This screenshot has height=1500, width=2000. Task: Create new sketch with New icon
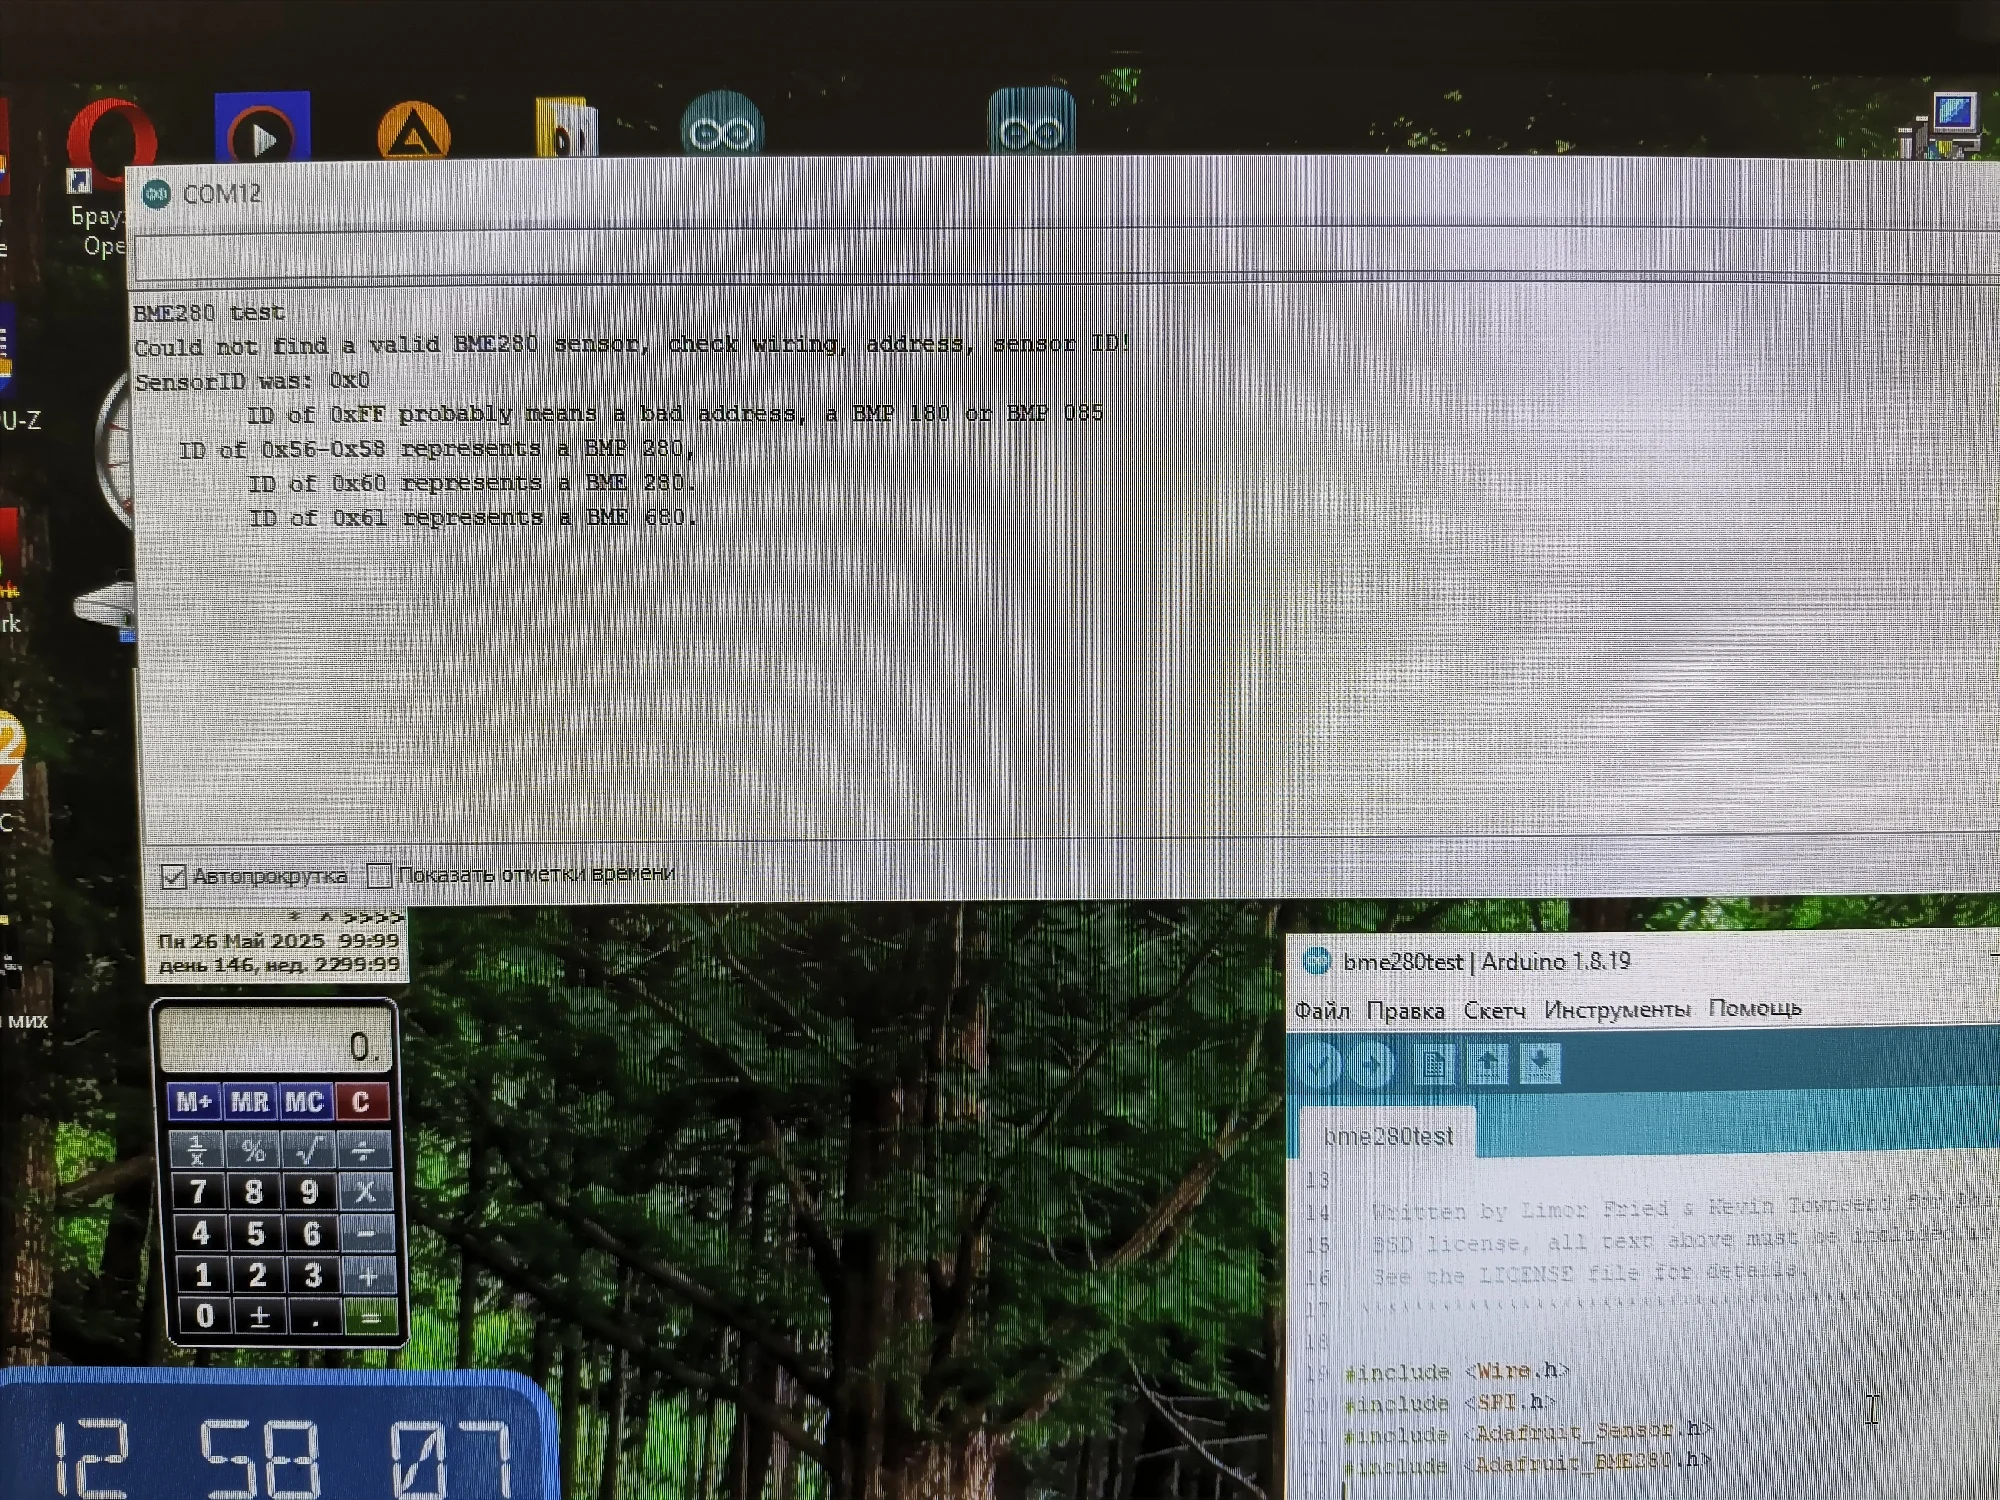coord(1433,1064)
